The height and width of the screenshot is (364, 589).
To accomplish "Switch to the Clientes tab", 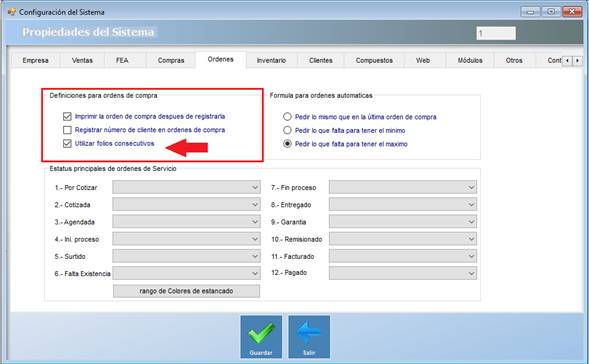I will click(x=320, y=60).
